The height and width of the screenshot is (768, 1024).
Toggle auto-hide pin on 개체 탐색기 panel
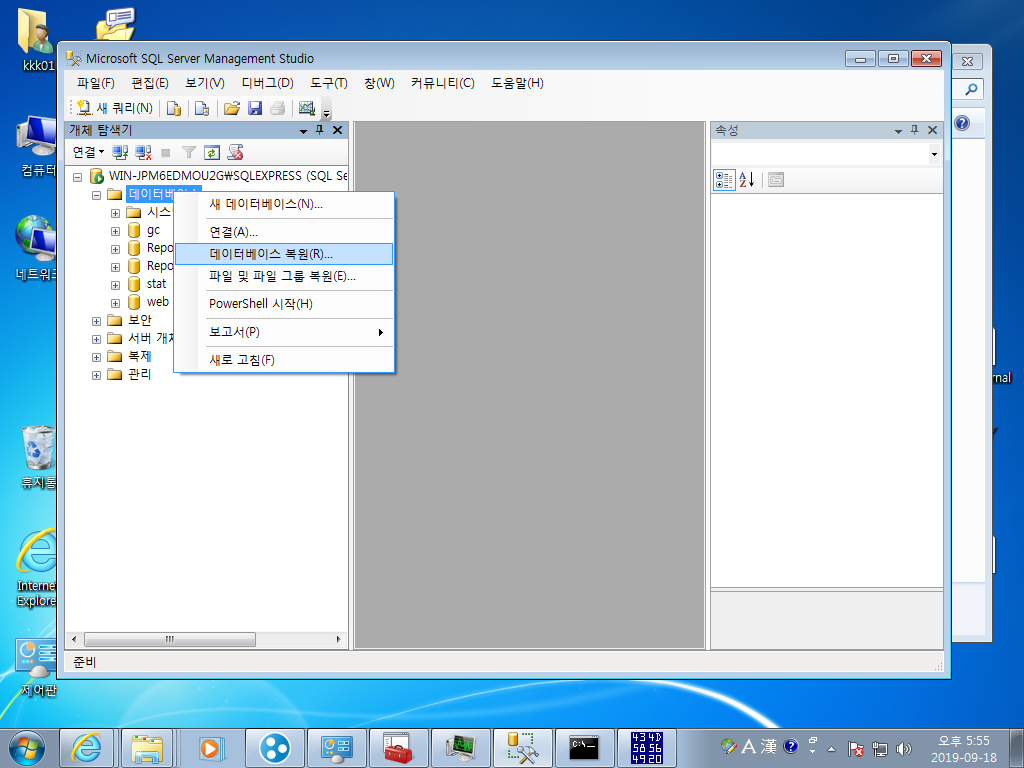coord(319,130)
